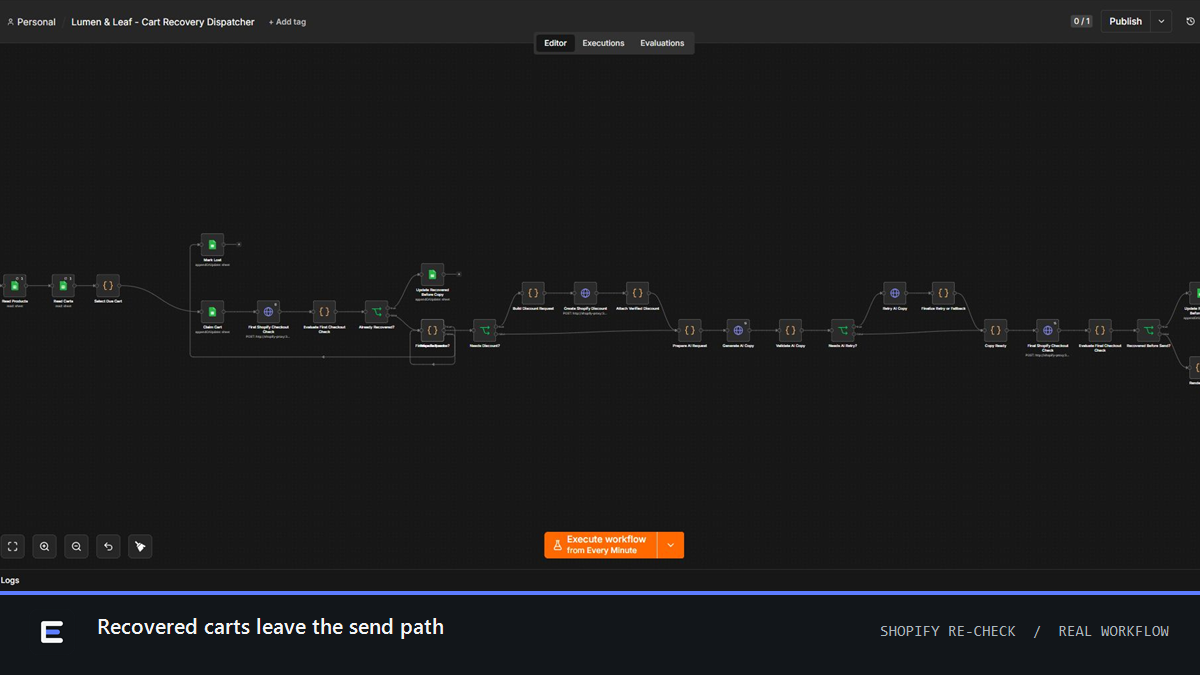This screenshot has height=675, width=1200.
Task: Open the Update Recovered Before Copy node
Action: pos(432,275)
